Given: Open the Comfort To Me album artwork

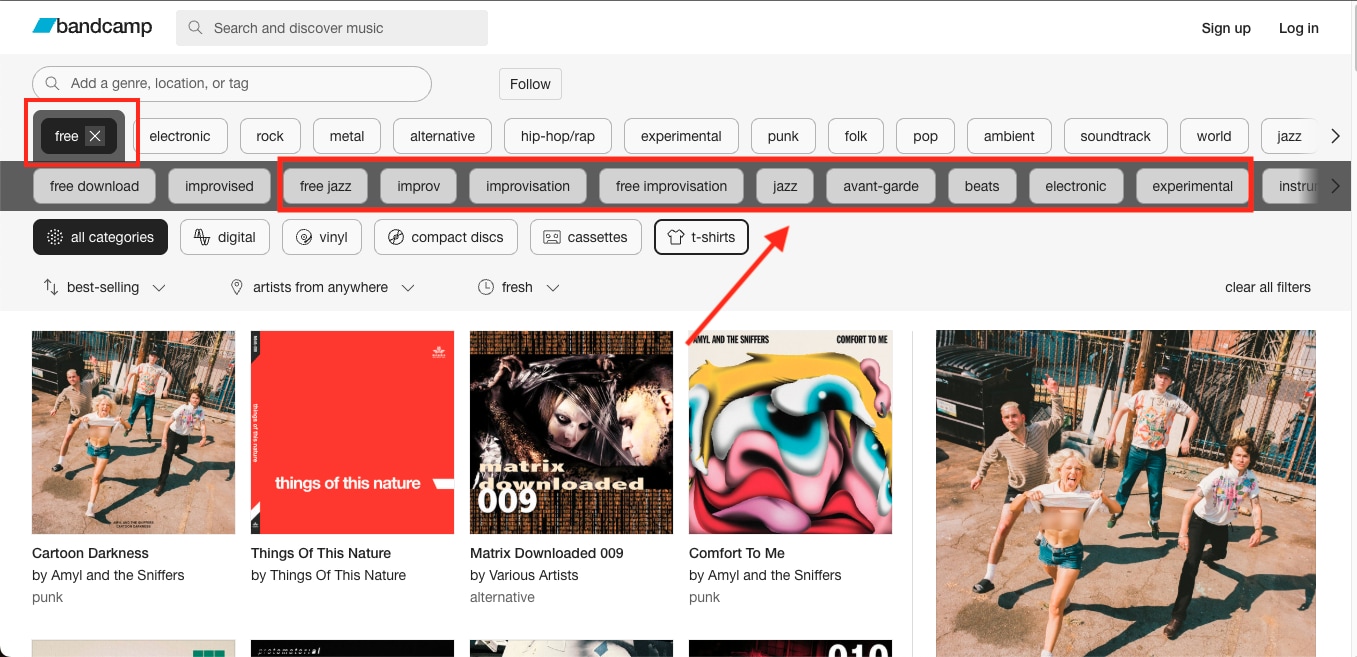Looking at the screenshot, I should [x=790, y=432].
